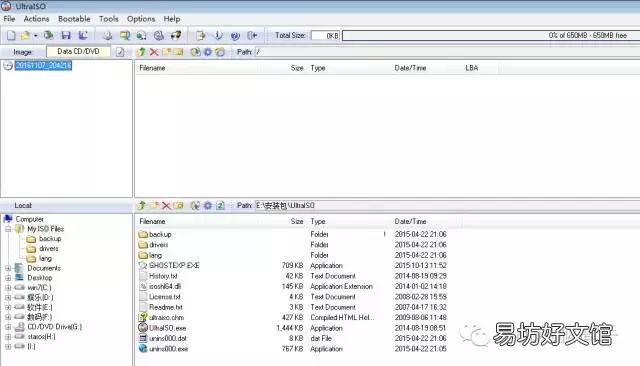Open an image file using the Open folder icon
Screen dimensions: 640x366
(25, 35)
